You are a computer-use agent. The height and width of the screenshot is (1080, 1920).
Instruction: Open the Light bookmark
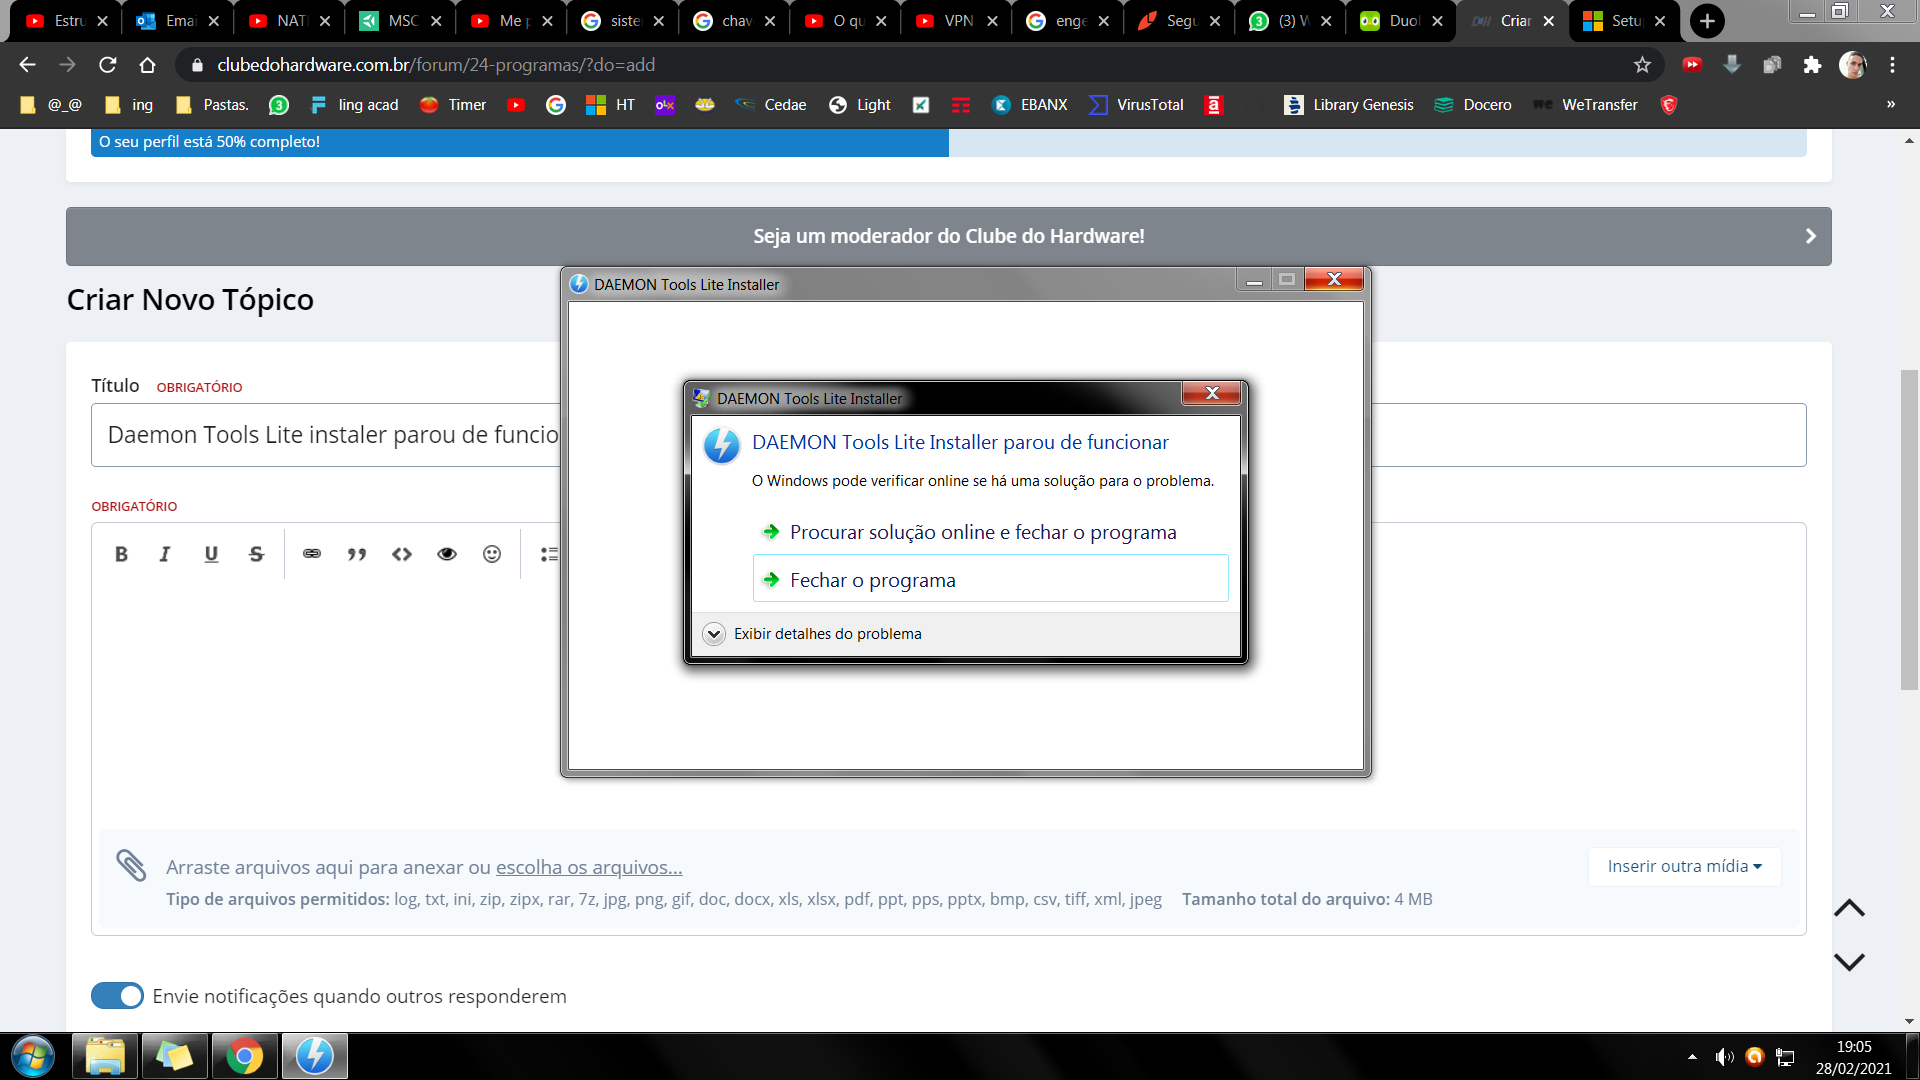click(859, 105)
